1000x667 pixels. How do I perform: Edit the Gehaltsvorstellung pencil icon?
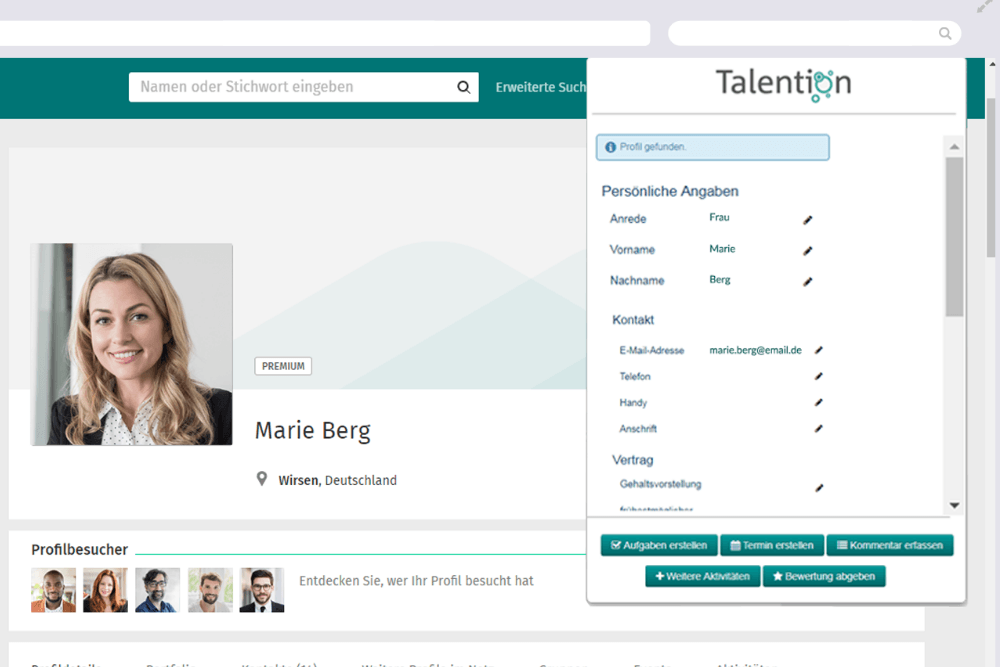(819, 488)
